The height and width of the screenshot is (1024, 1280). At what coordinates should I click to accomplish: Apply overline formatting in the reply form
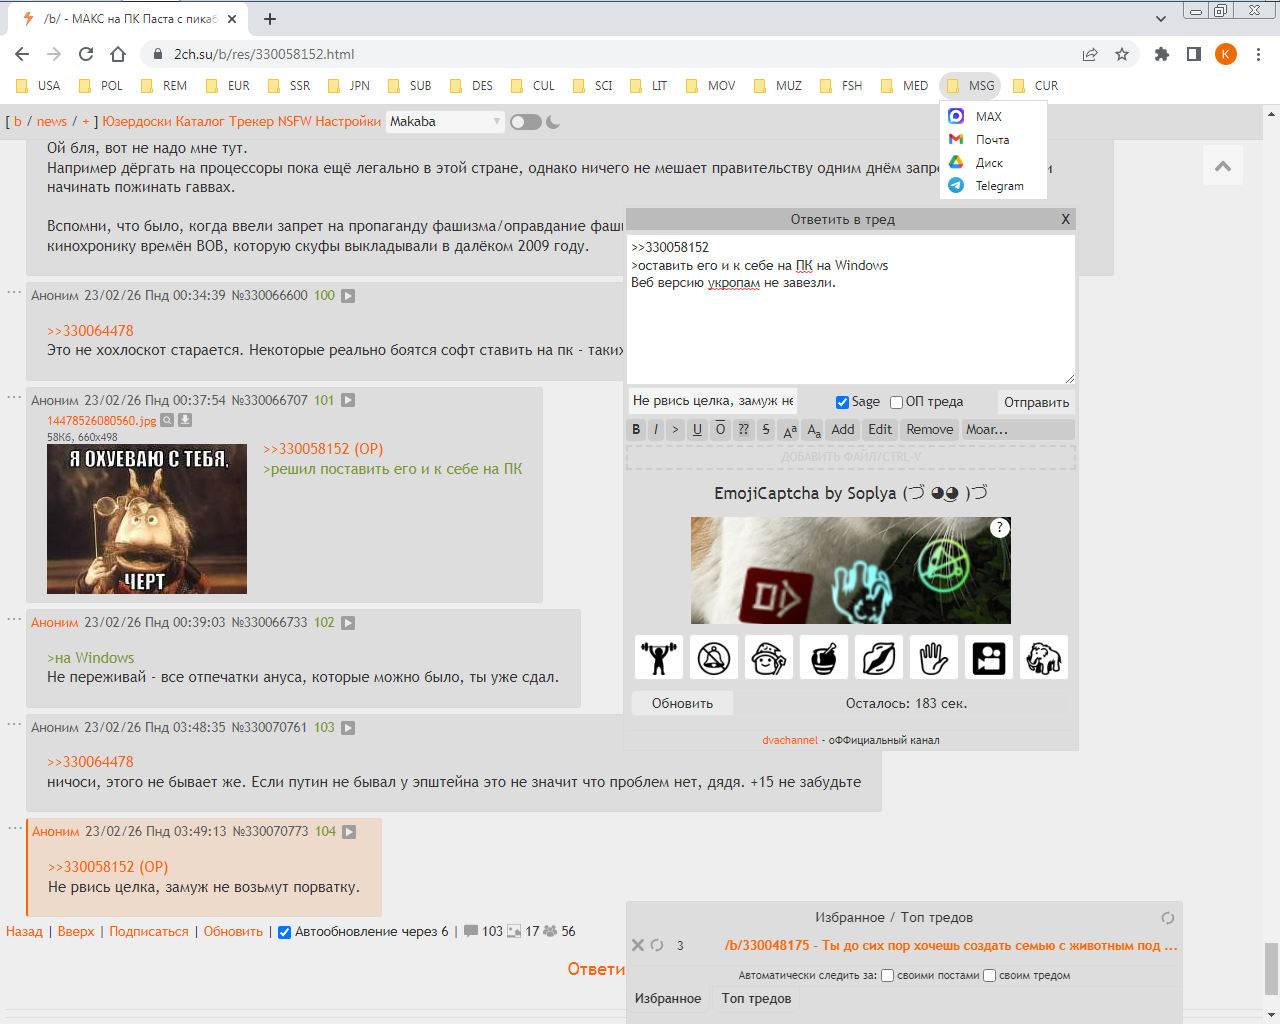(720, 430)
